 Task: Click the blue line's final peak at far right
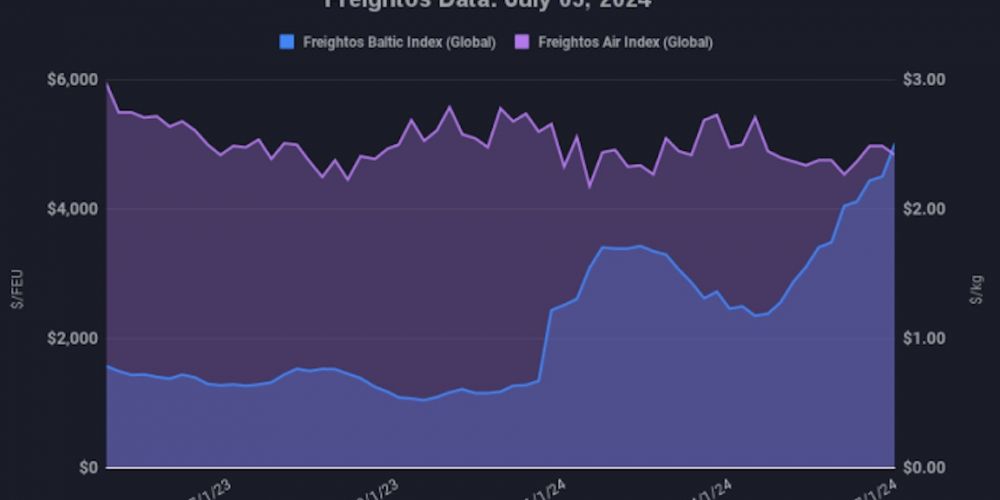(x=893, y=146)
